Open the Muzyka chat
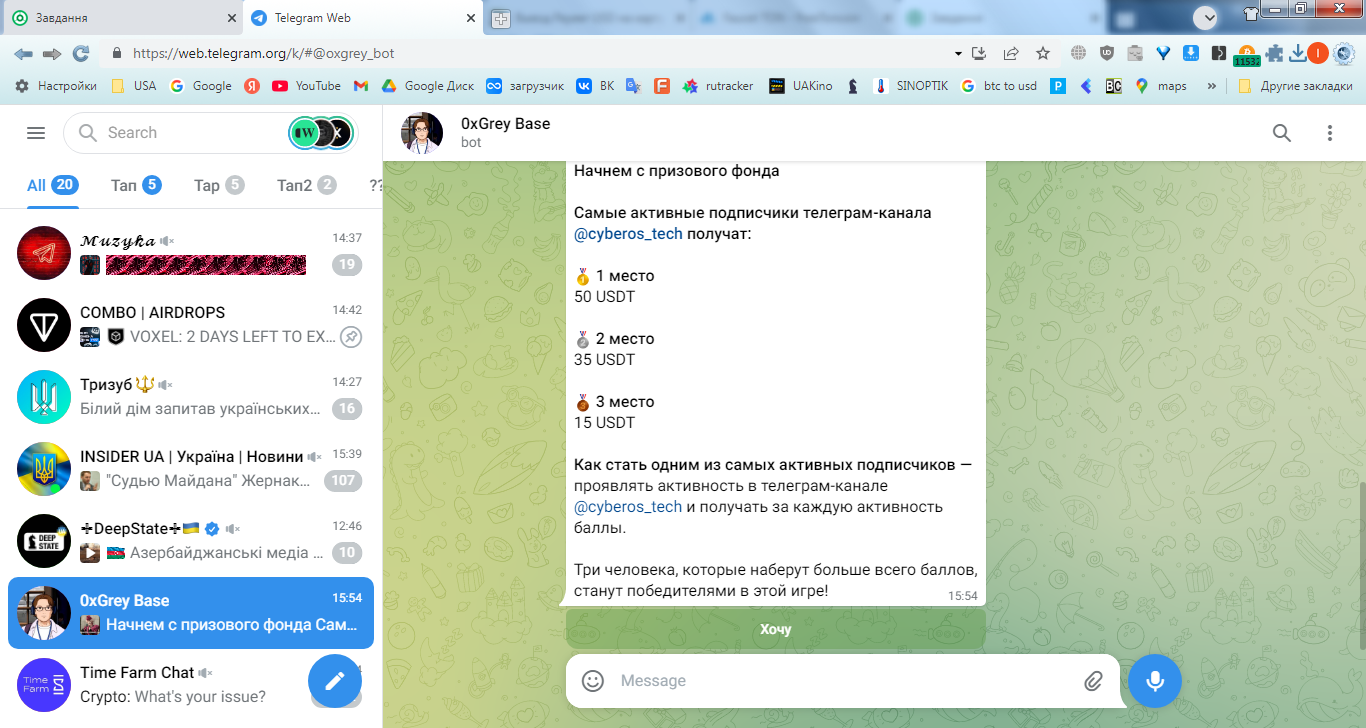 tap(191, 252)
